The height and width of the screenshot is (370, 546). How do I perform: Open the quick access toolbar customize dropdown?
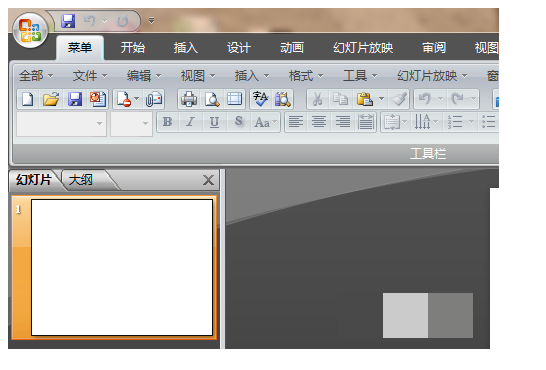151,21
